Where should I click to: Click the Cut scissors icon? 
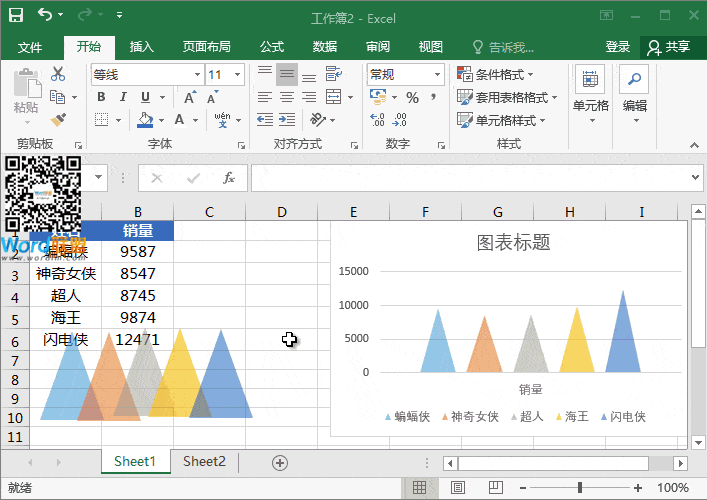pos(58,74)
